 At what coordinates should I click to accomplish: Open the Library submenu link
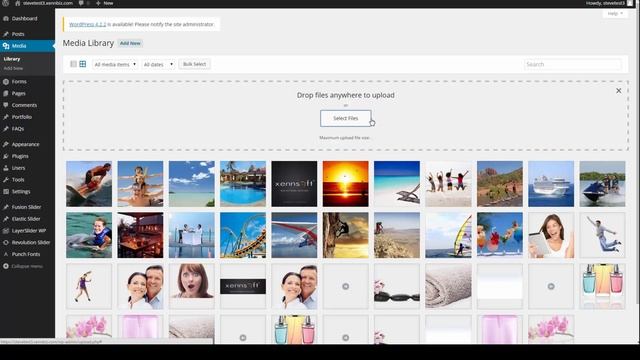(12, 59)
